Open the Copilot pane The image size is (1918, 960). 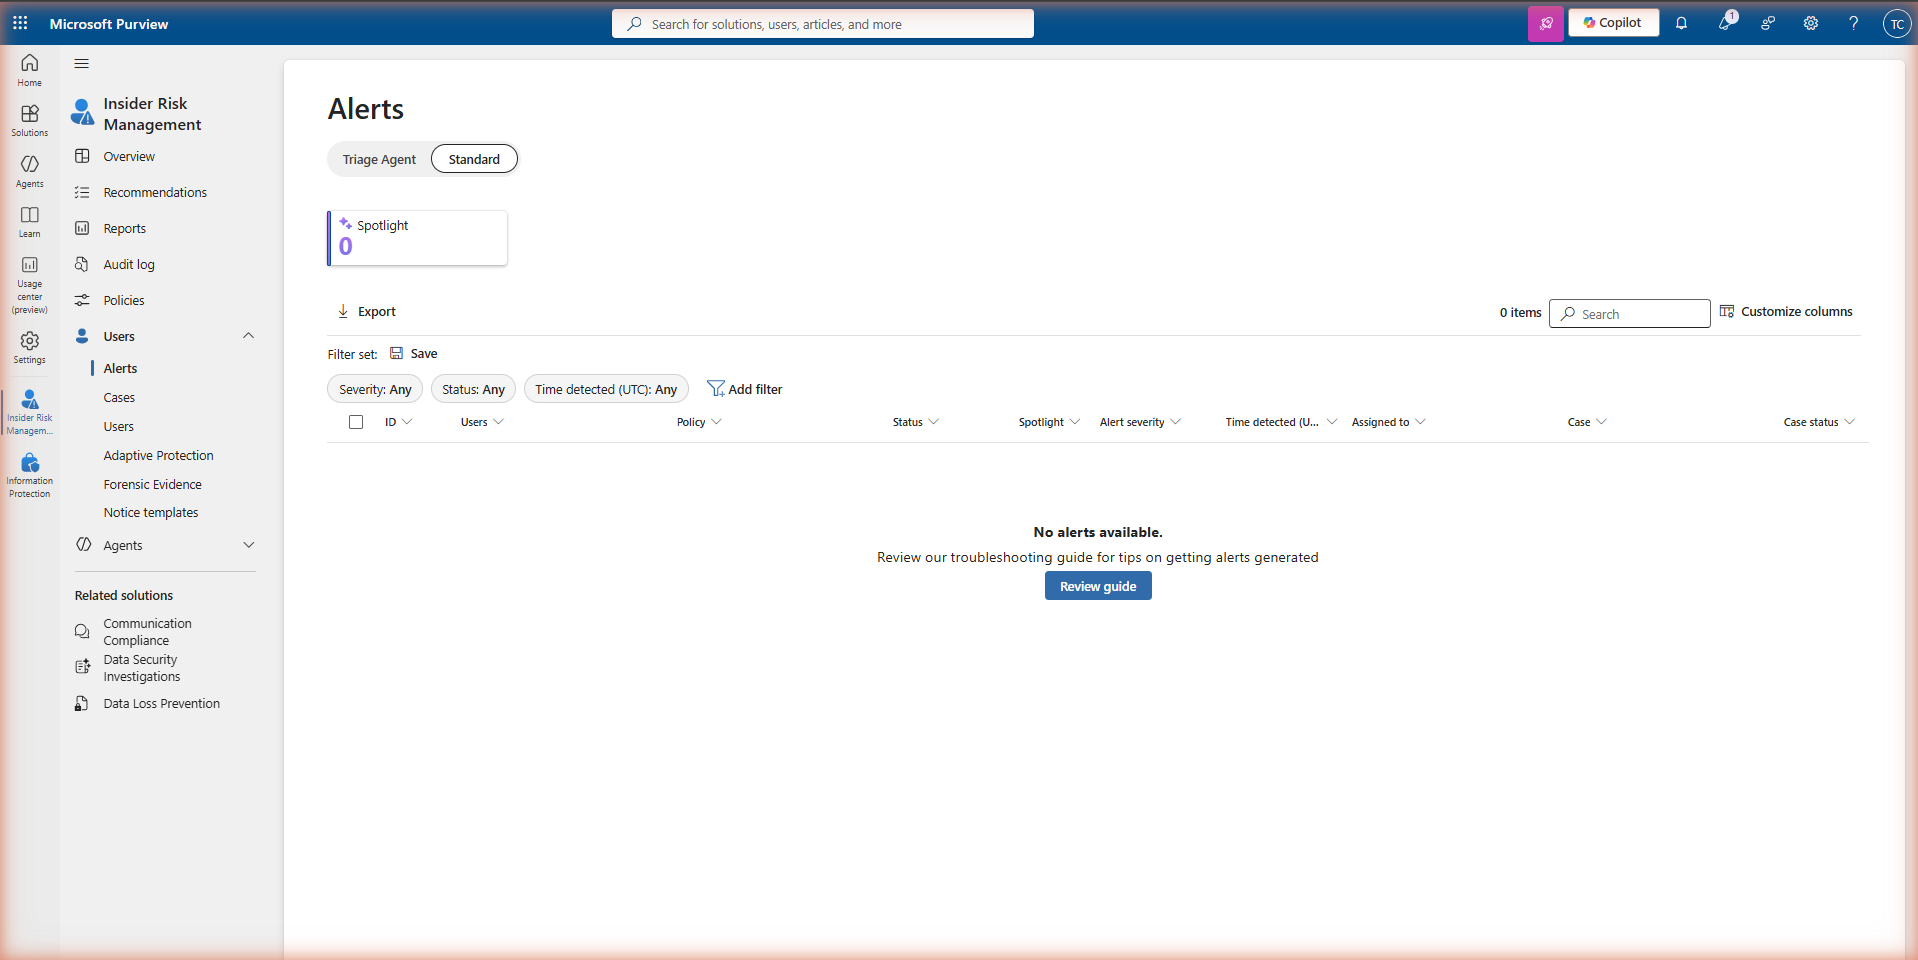pyautogui.click(x=1612, y=22)
